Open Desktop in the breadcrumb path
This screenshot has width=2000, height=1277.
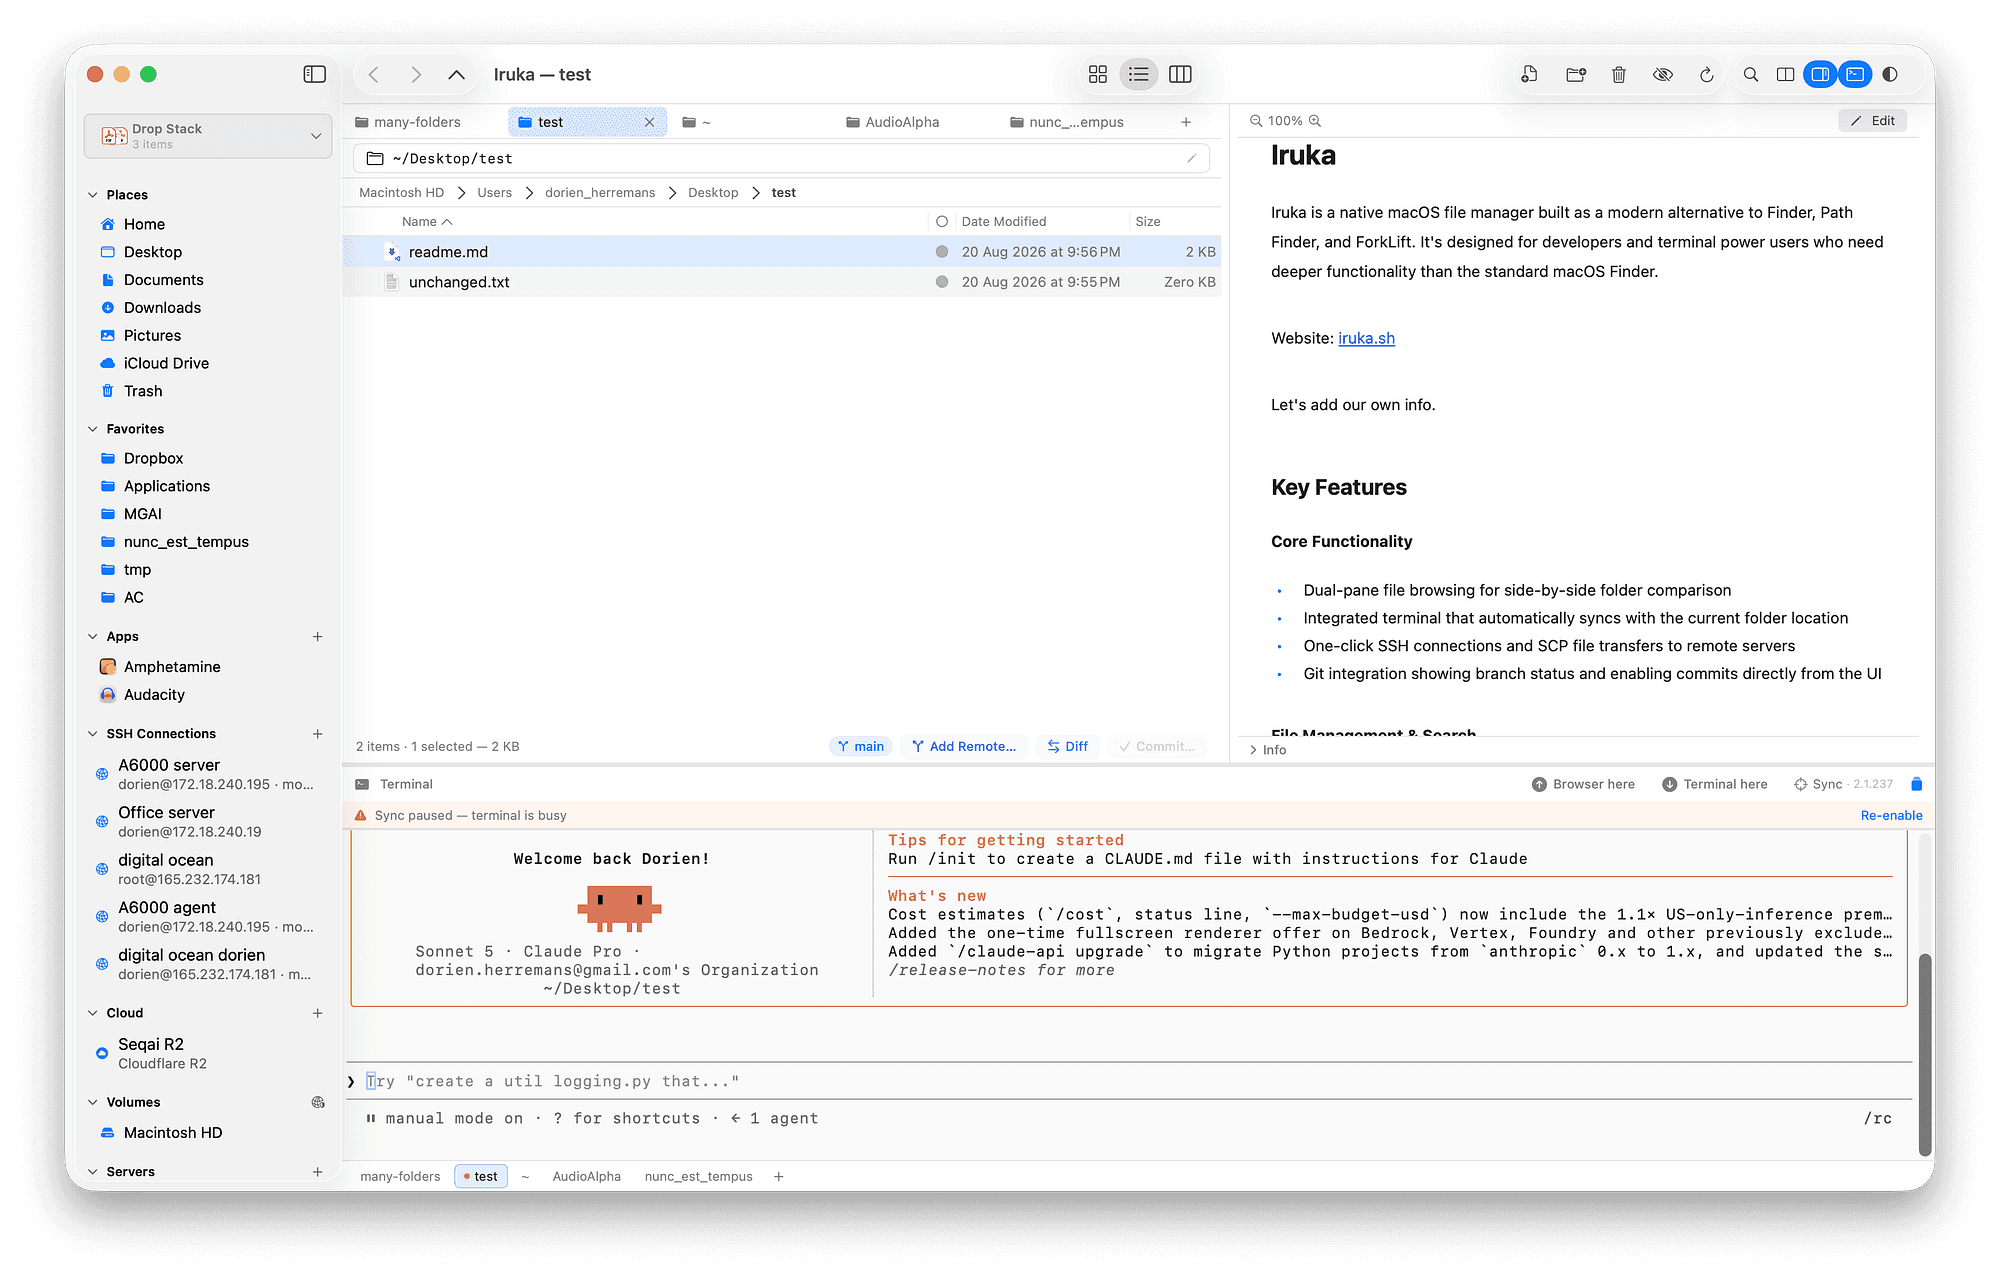click(713, 193)
